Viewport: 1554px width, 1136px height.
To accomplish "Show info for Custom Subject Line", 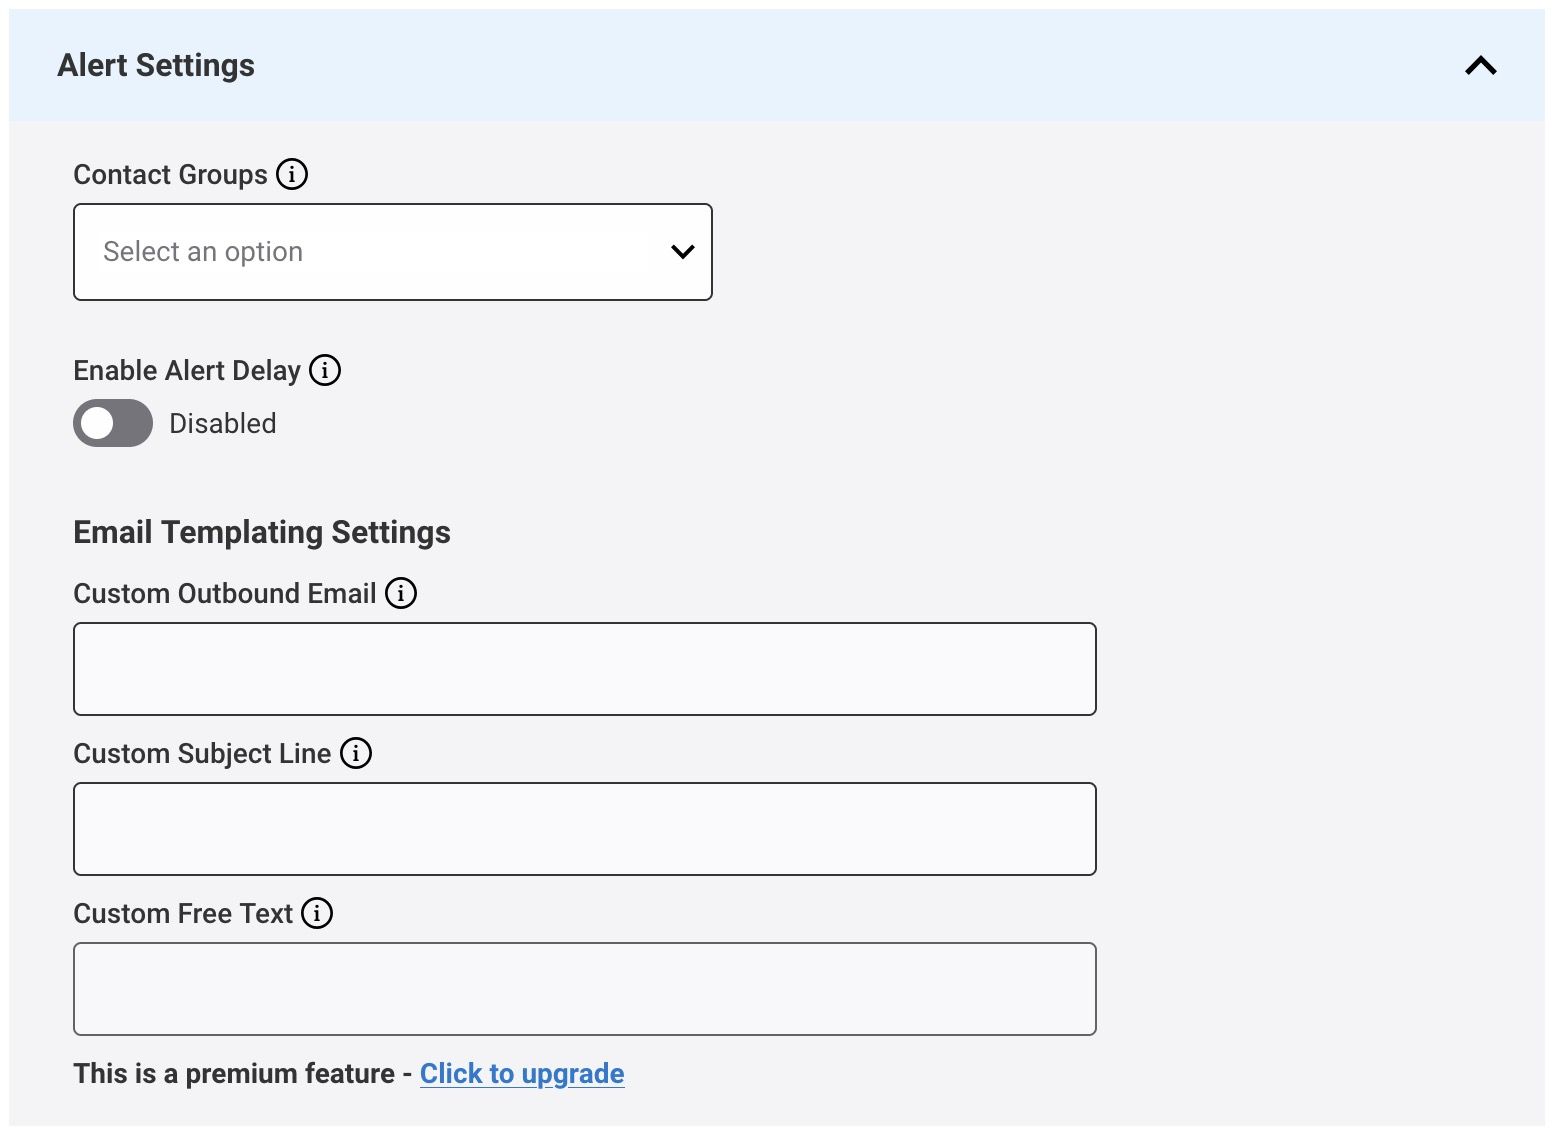I will click(x=356, y=753).
